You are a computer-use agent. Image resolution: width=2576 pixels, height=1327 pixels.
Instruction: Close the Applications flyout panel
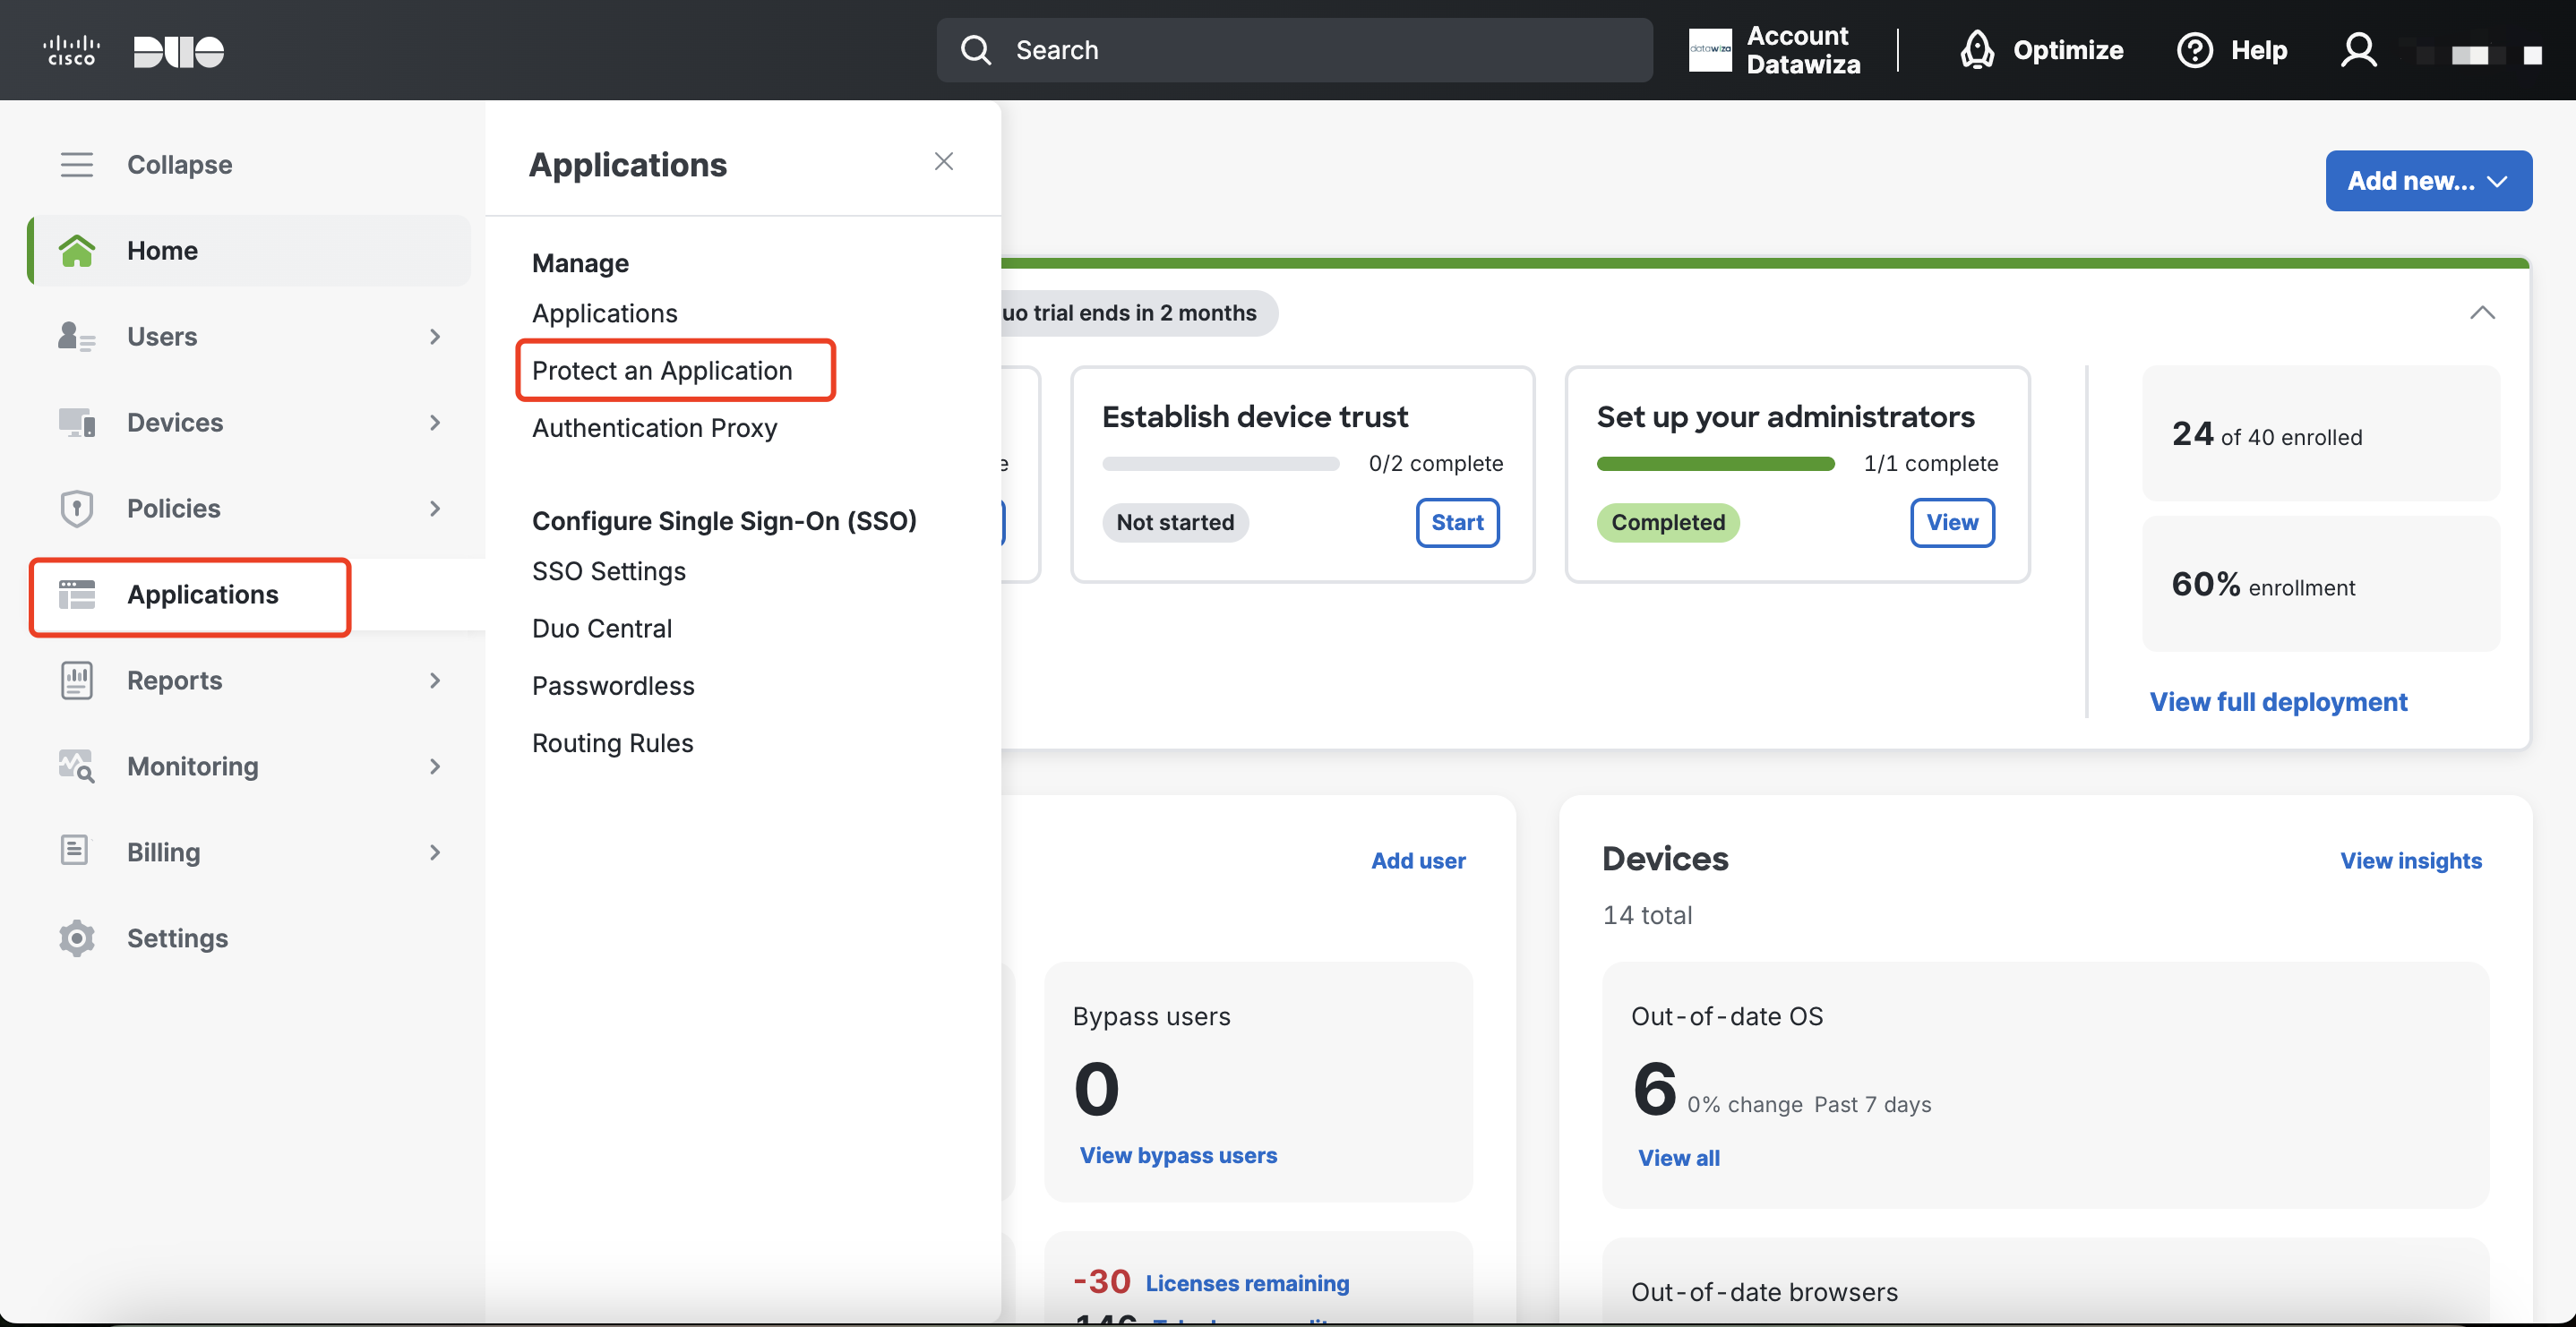click(944, 162)
